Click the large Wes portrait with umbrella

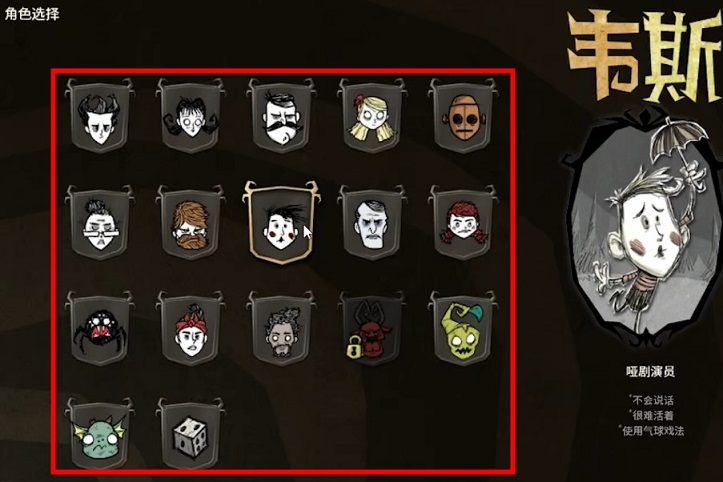[646, 233]
